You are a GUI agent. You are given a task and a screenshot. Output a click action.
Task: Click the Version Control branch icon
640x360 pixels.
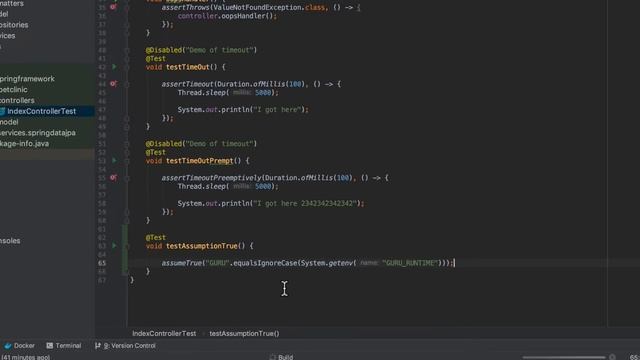pyautogui.click(x=98, y=346)
